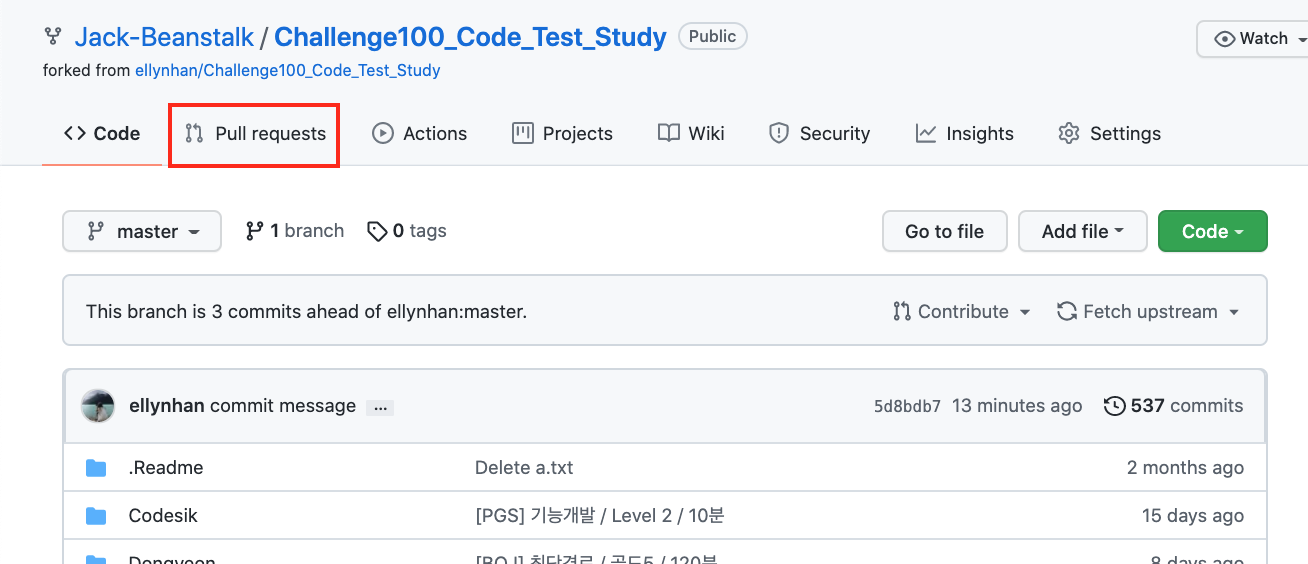Open the "[PGS] 기능개발 / Level 2 / 10분" commit

(x=600, y=516)
